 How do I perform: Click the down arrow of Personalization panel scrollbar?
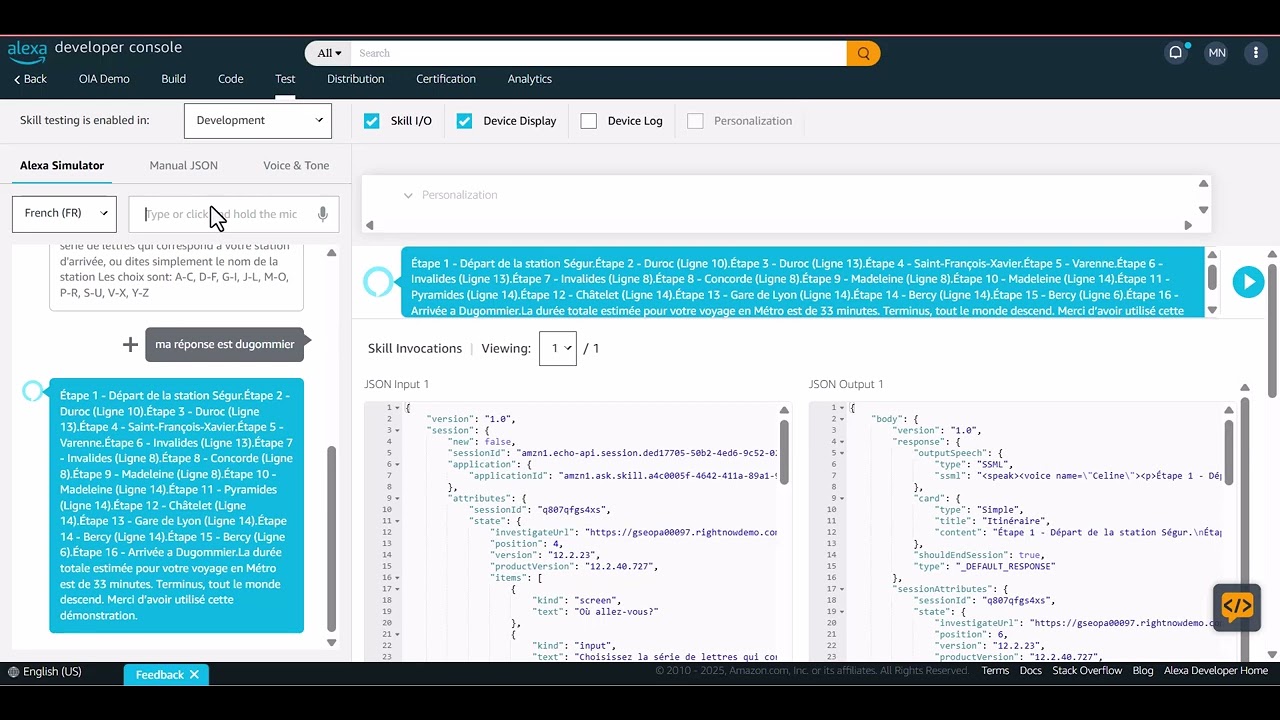[x=1203, y=210]
